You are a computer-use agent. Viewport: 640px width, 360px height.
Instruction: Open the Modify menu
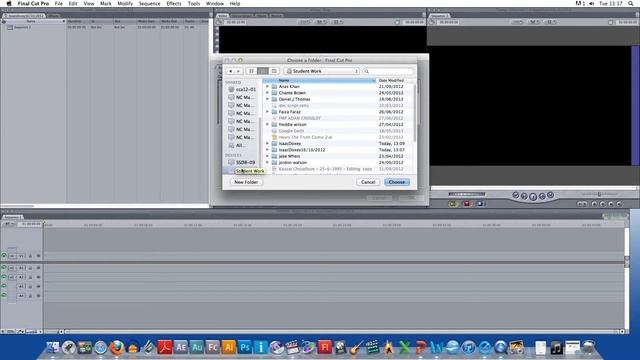click(125, 3)
